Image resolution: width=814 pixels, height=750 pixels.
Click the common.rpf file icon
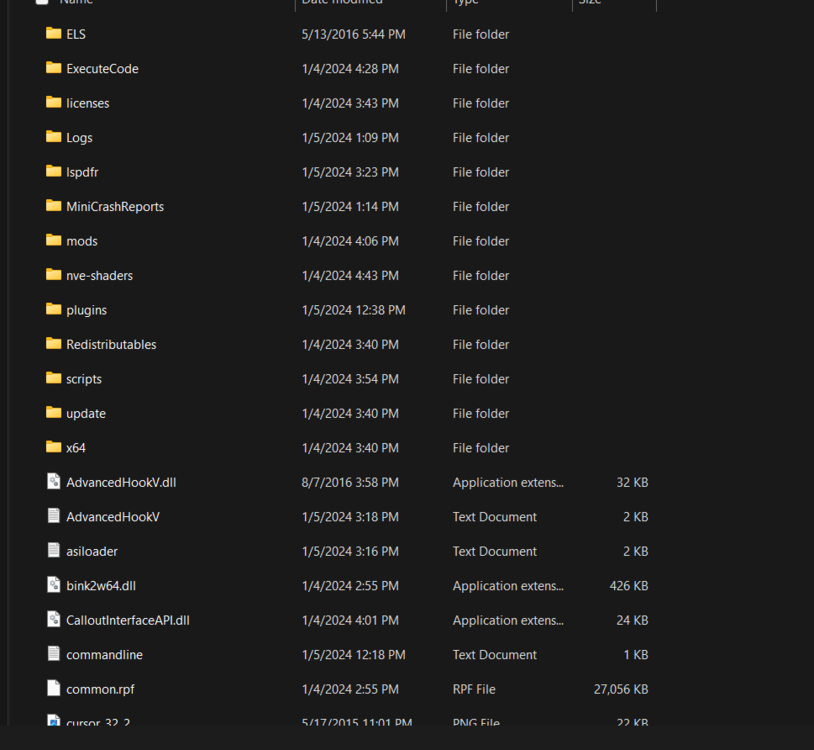53,689
